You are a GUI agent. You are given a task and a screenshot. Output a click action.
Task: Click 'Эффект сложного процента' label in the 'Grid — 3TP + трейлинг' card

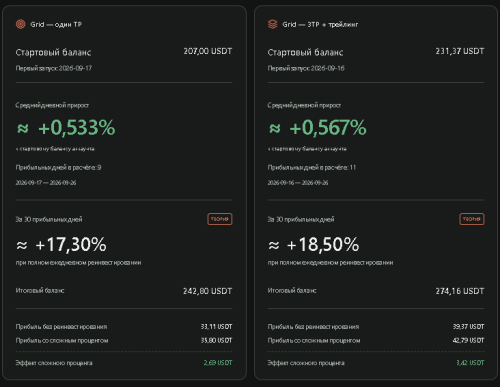[x=306, y=363]
